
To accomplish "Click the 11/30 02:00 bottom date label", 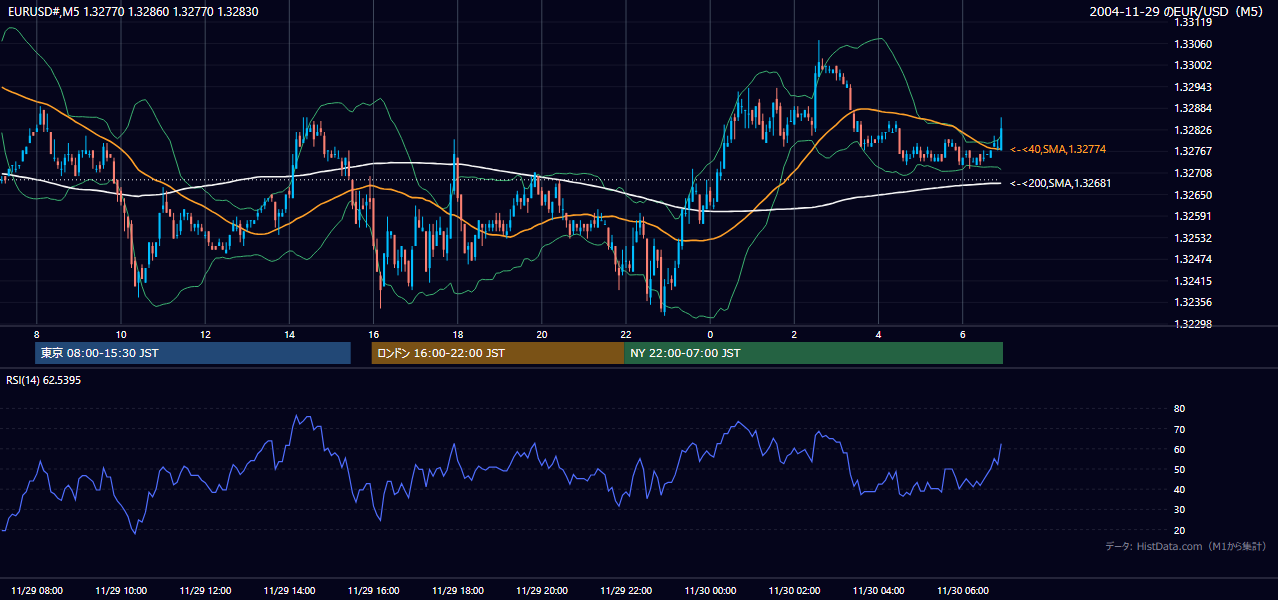I will coord(794,590).
